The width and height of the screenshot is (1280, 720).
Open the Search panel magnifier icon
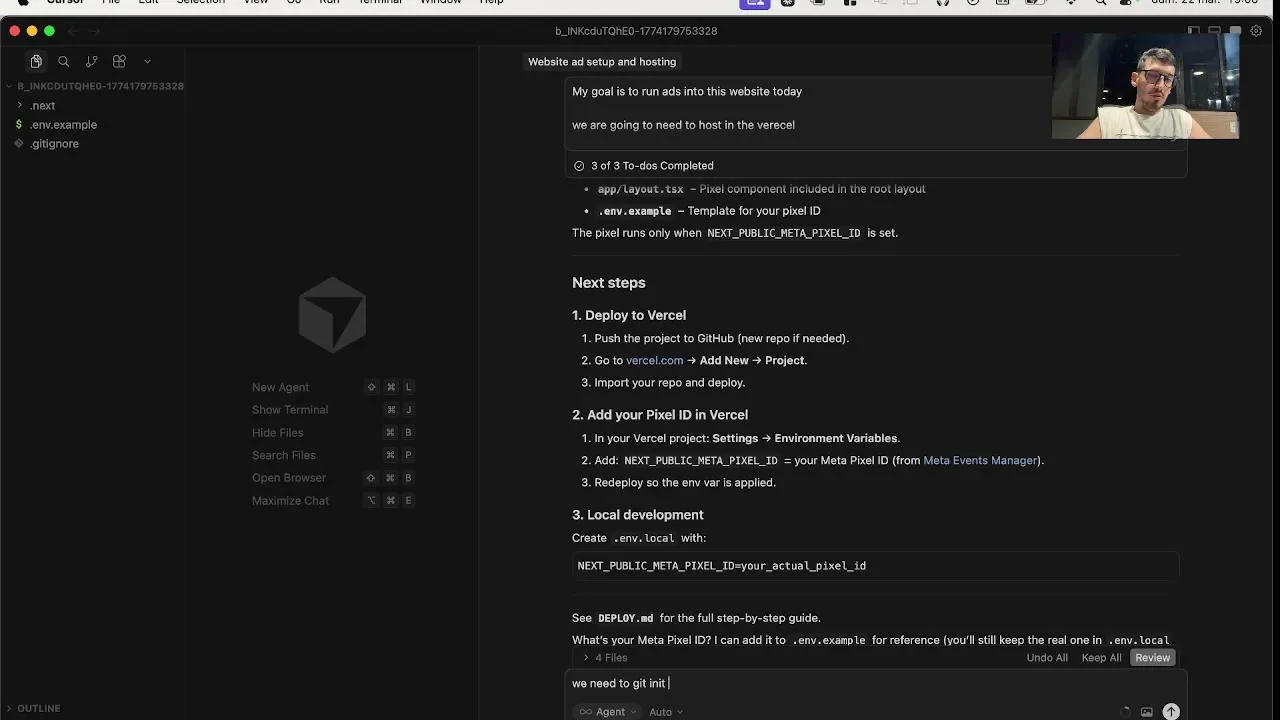(x=64, y=62)
